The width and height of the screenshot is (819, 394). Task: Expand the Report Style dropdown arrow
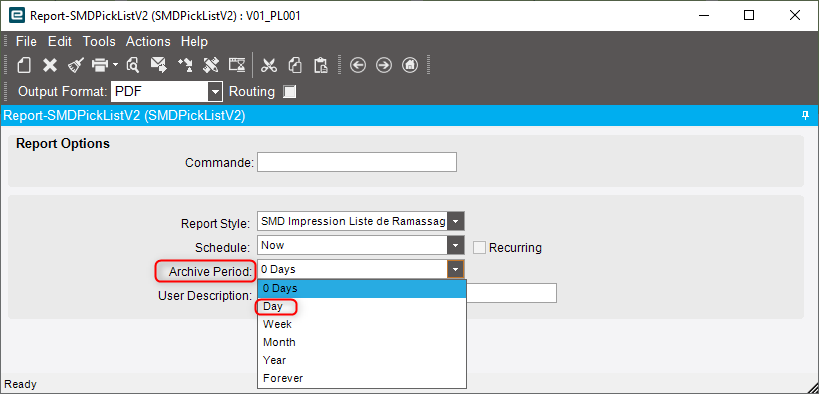[x=456, y=222]
